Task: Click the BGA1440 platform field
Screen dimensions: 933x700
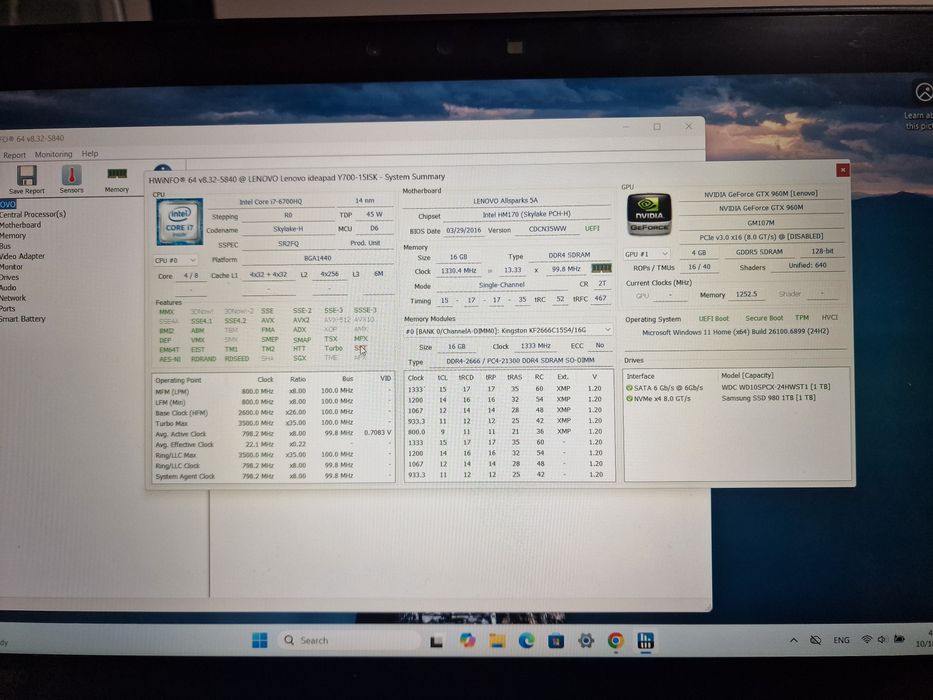Action: coord(317,258)
